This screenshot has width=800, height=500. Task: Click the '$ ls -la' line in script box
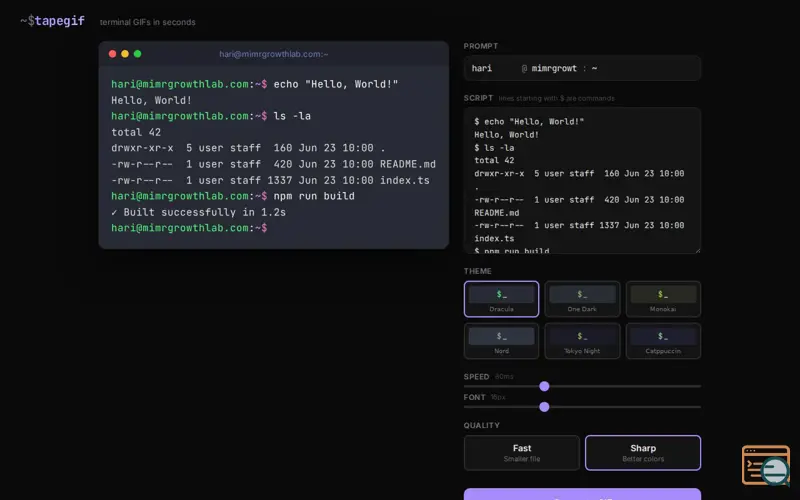coord(494,147)
